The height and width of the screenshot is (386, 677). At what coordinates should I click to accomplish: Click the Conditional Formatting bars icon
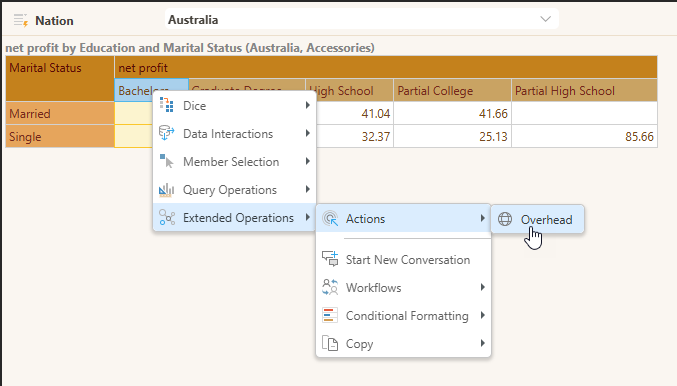[330, 315]
